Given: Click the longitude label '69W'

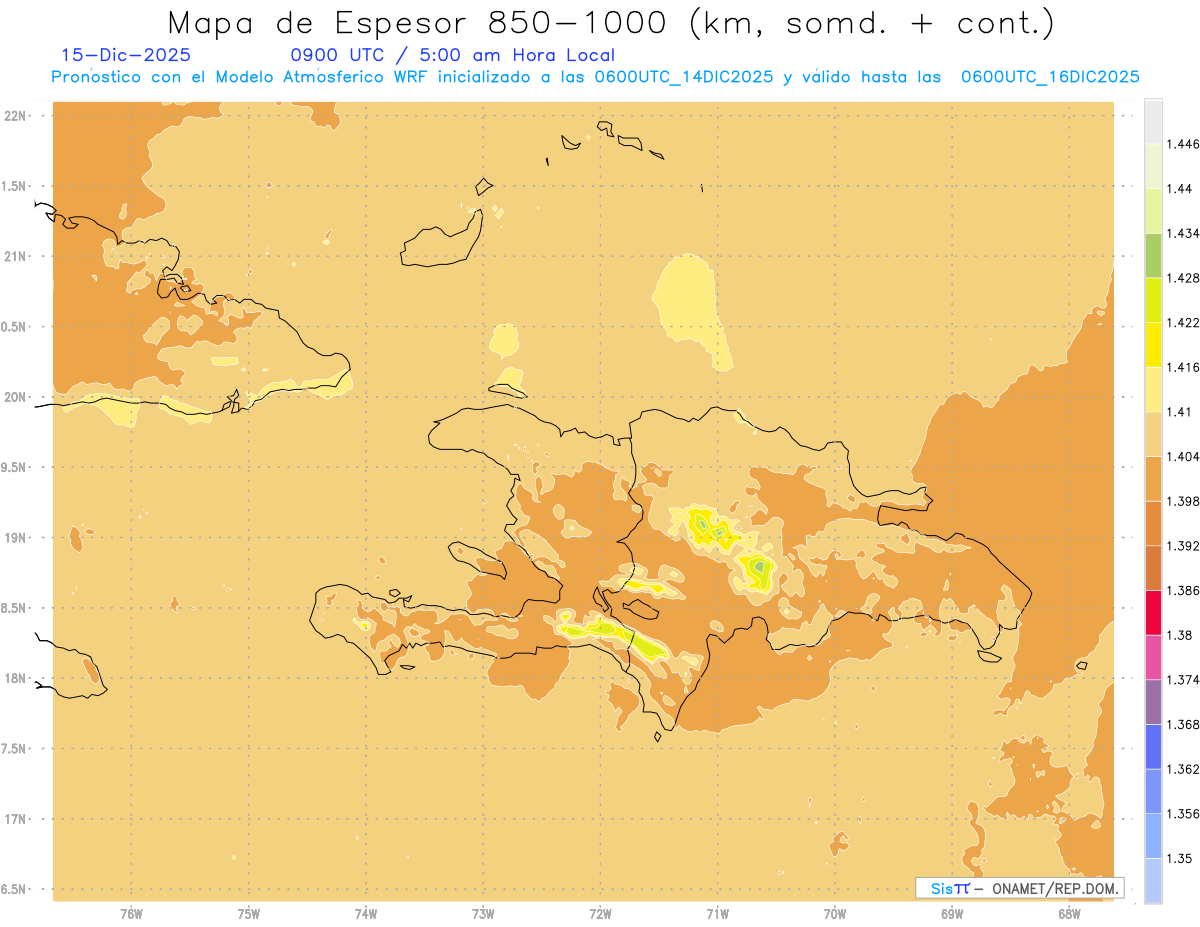Looking at the screenshot, I should pos(952,914).
